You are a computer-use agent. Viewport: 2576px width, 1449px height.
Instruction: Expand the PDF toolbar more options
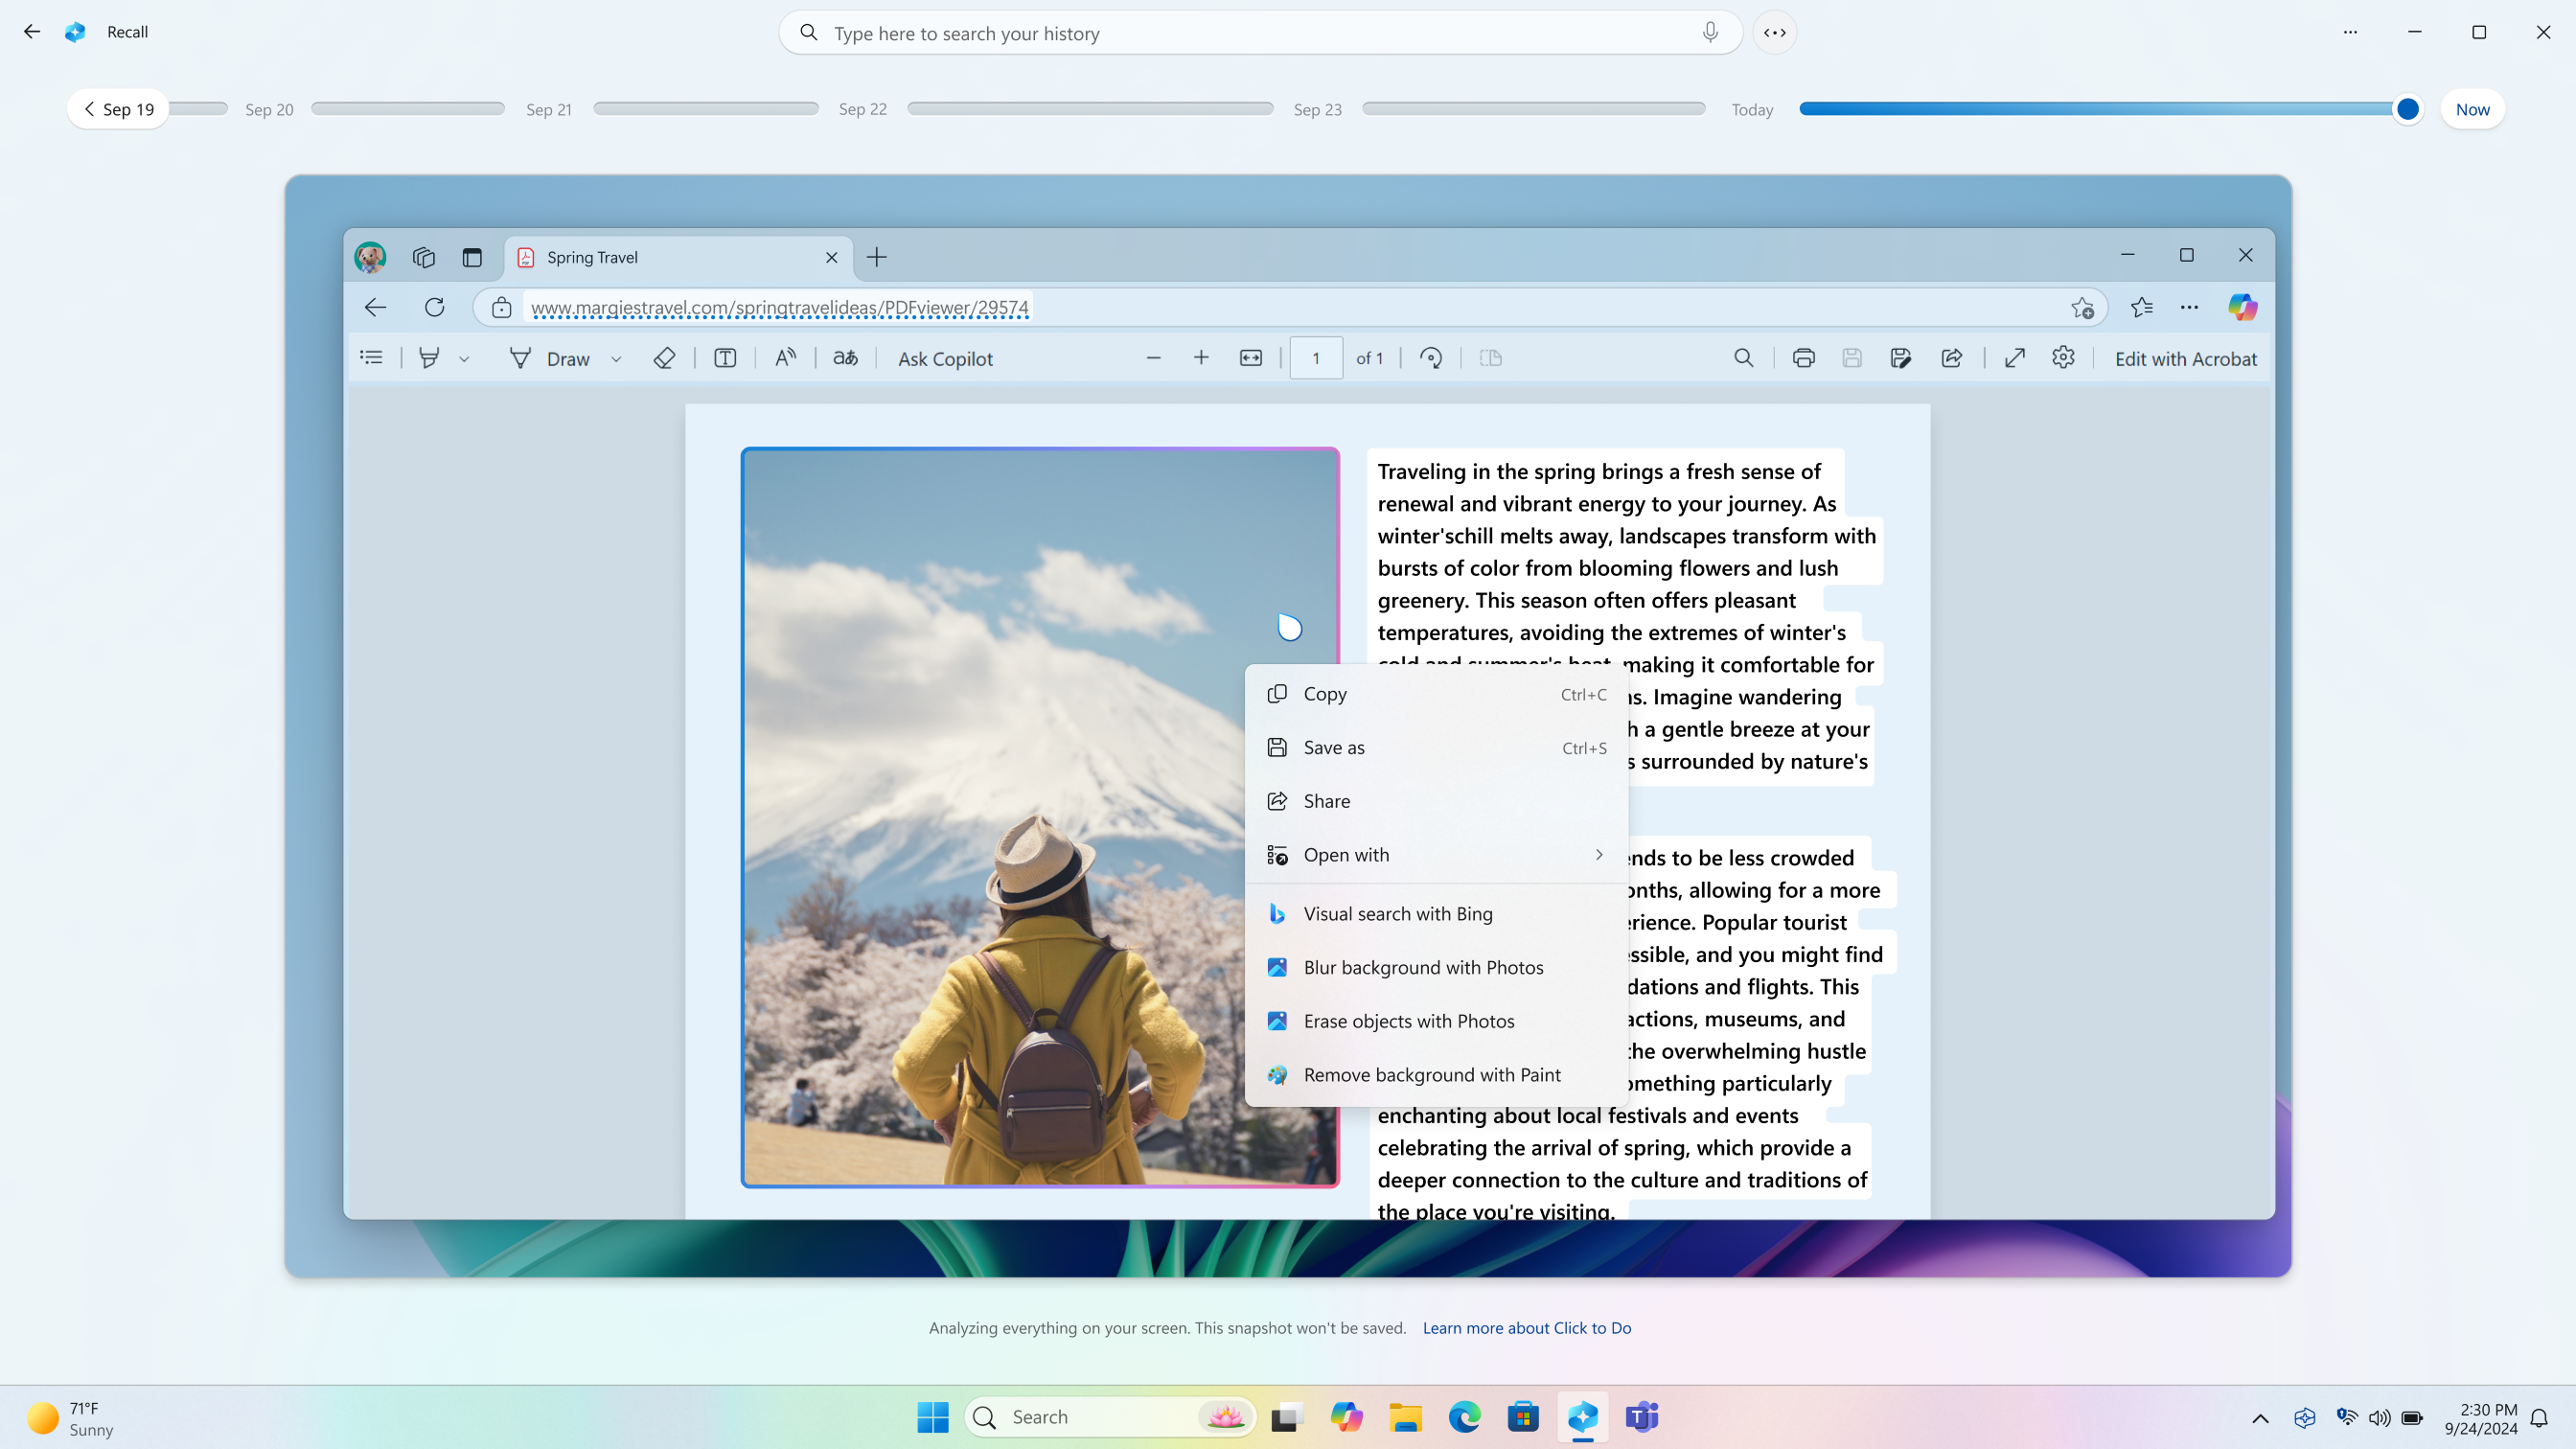(x=2063, y=357)
